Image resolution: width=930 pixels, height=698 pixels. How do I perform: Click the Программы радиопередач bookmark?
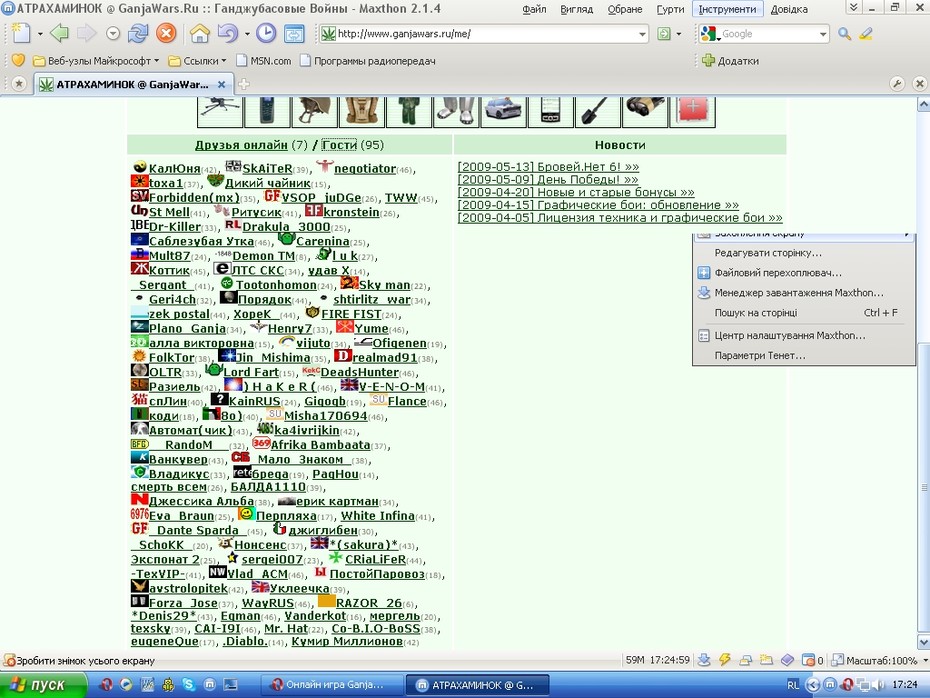point(368,60)
